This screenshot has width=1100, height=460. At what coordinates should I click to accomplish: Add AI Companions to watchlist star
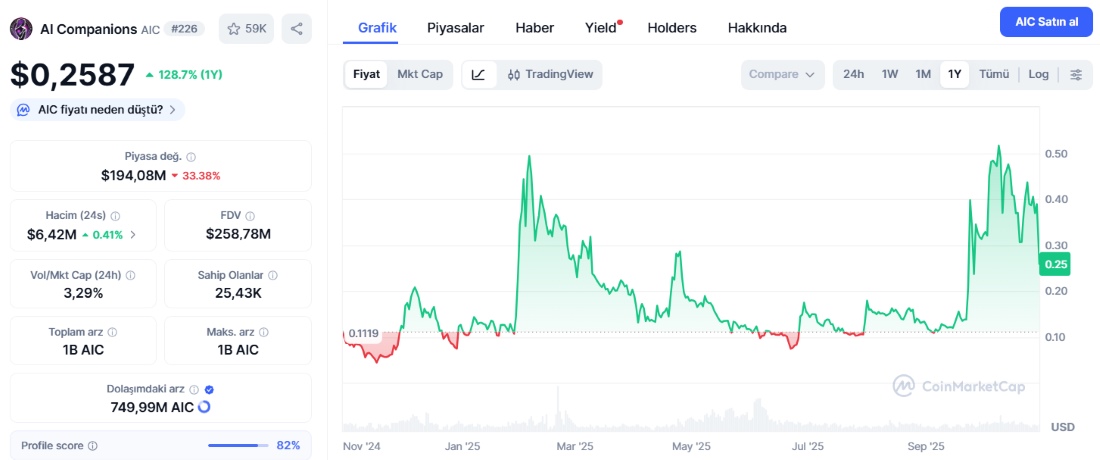tap(246, 29)
